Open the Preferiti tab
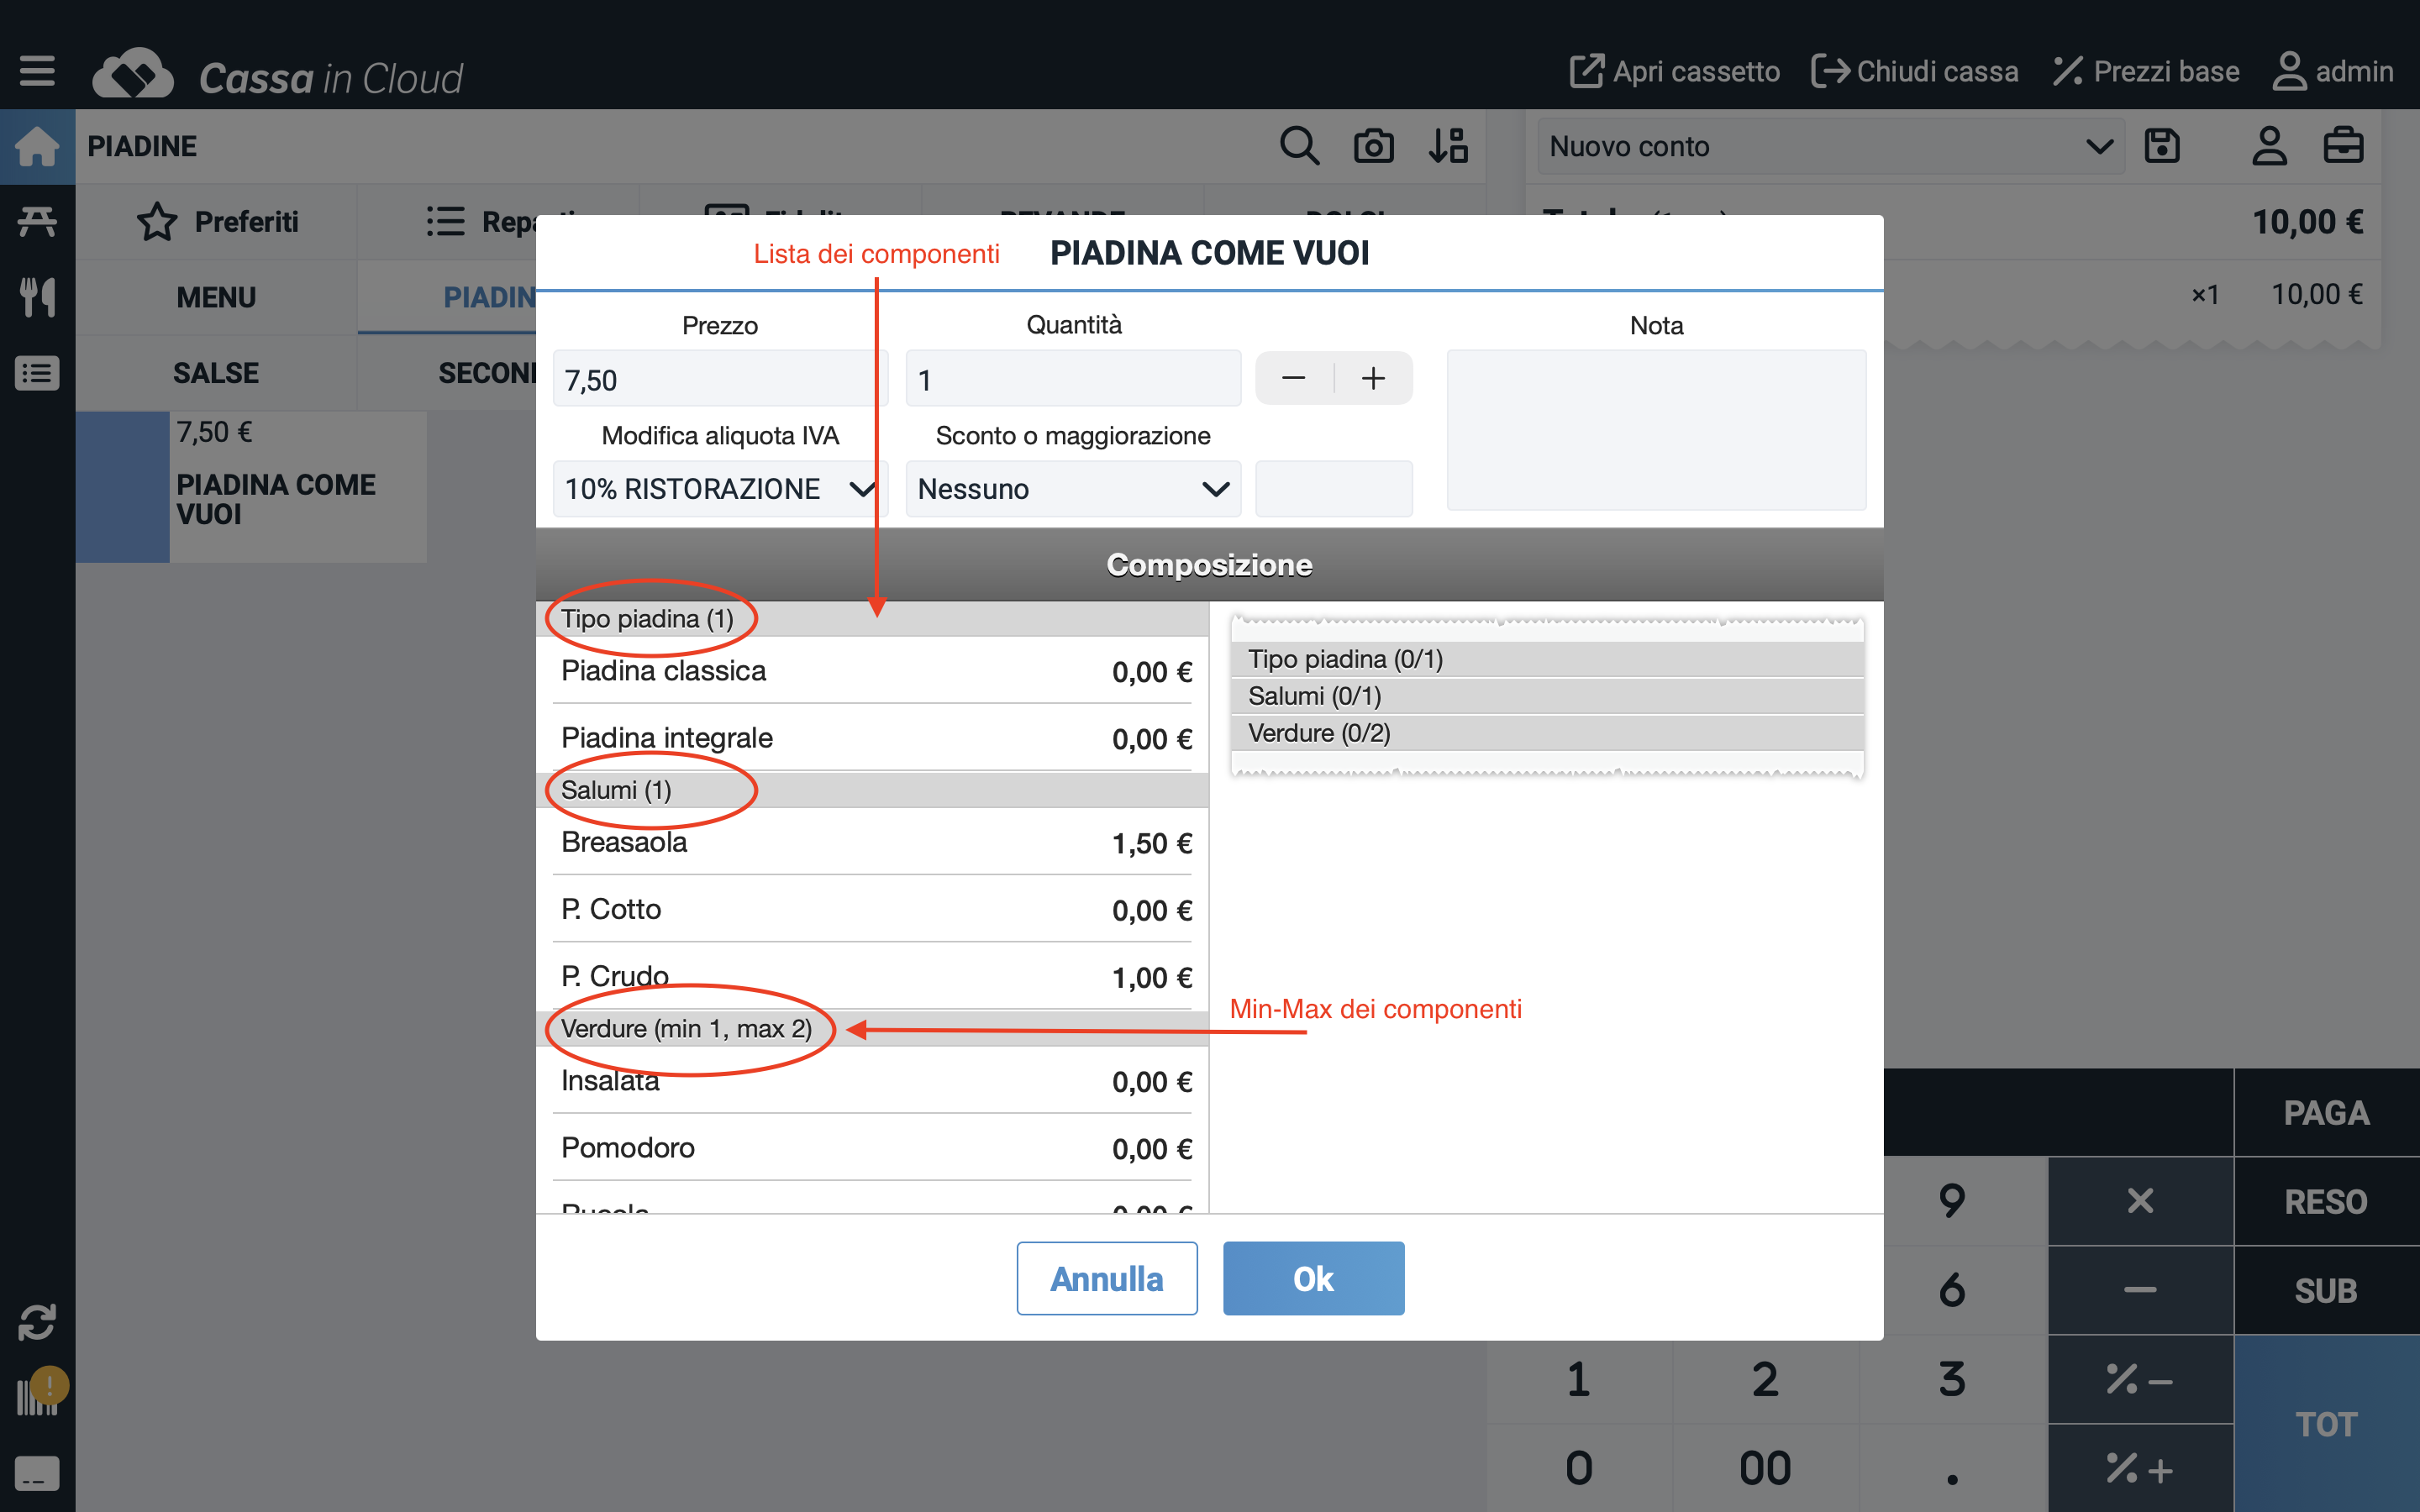The width and height of the screenshot is (2420, 1512). click(x=217, y=221)
